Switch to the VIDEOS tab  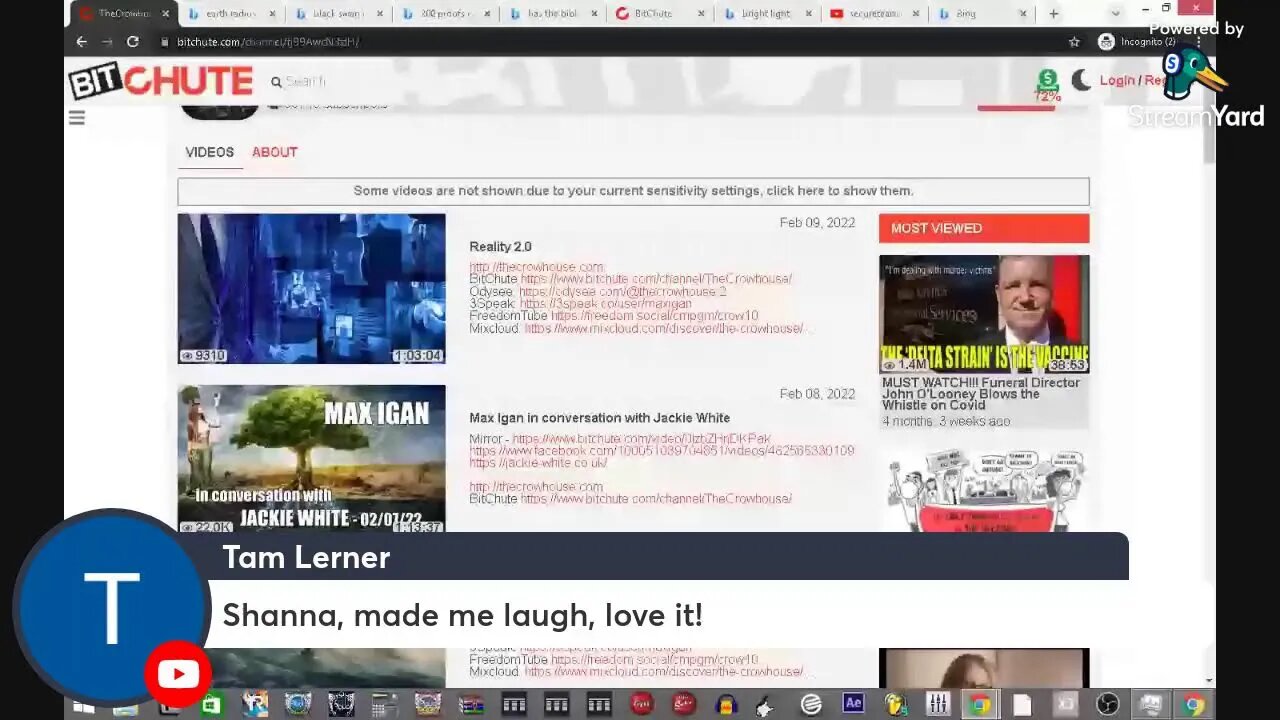209,152
